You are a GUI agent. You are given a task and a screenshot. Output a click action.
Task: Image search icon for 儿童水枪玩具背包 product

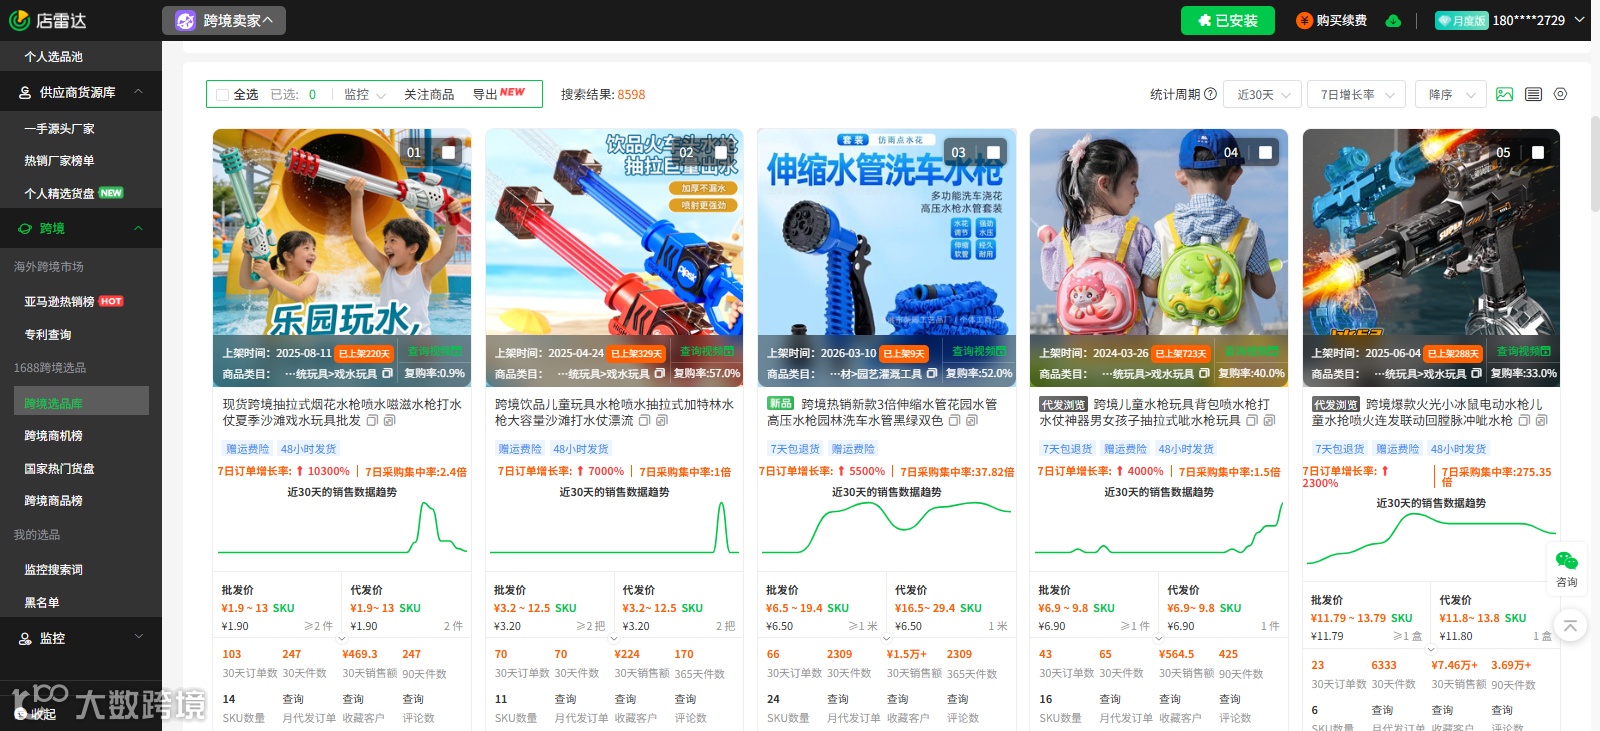click(1269, 421)
